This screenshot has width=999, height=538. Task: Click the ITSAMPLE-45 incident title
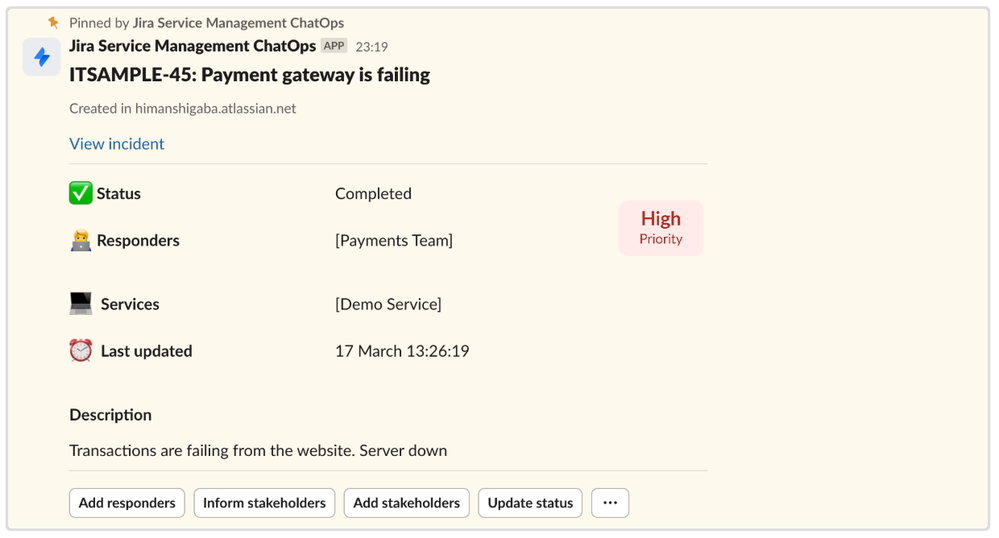pos(250,75)
